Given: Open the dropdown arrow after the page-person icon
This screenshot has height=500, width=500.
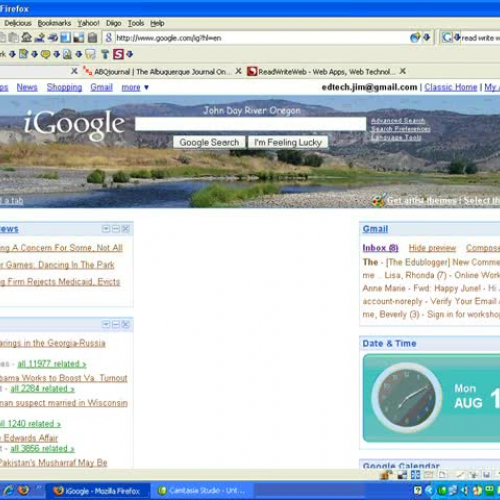Looking at the screenshot, I should pyautogui.click(x=79, y=54).
